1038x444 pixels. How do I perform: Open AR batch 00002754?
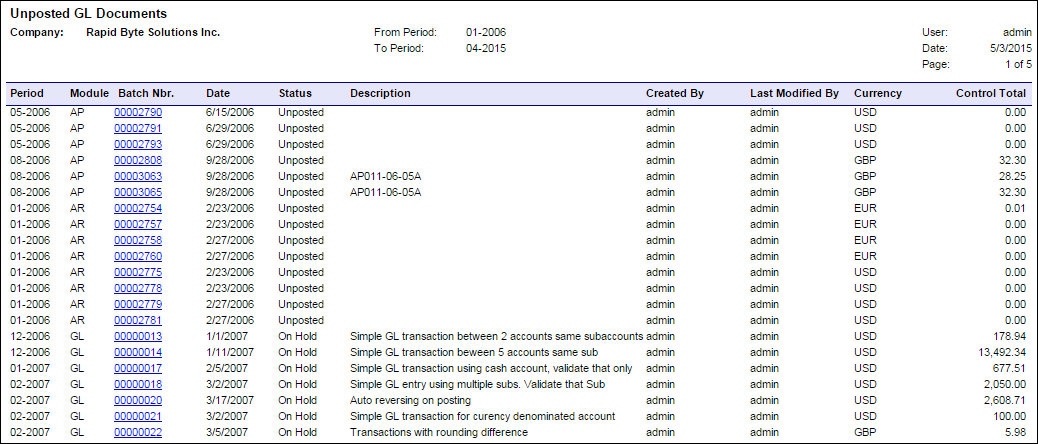[138, 209]
